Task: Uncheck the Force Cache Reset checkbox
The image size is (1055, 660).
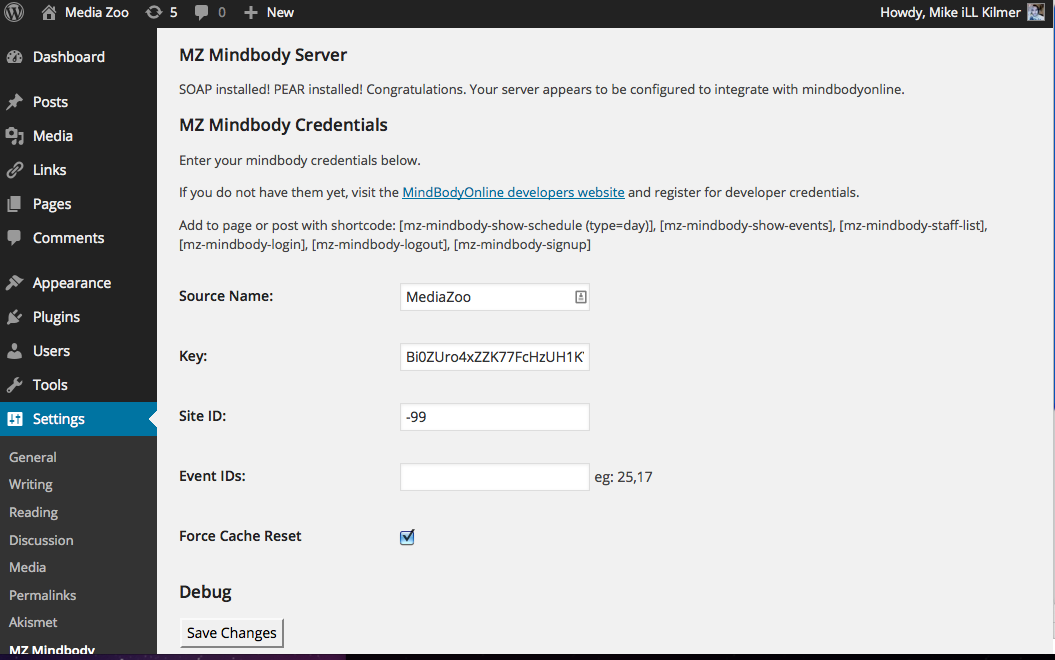Action: pyautogui.click(x=407, y=537)
